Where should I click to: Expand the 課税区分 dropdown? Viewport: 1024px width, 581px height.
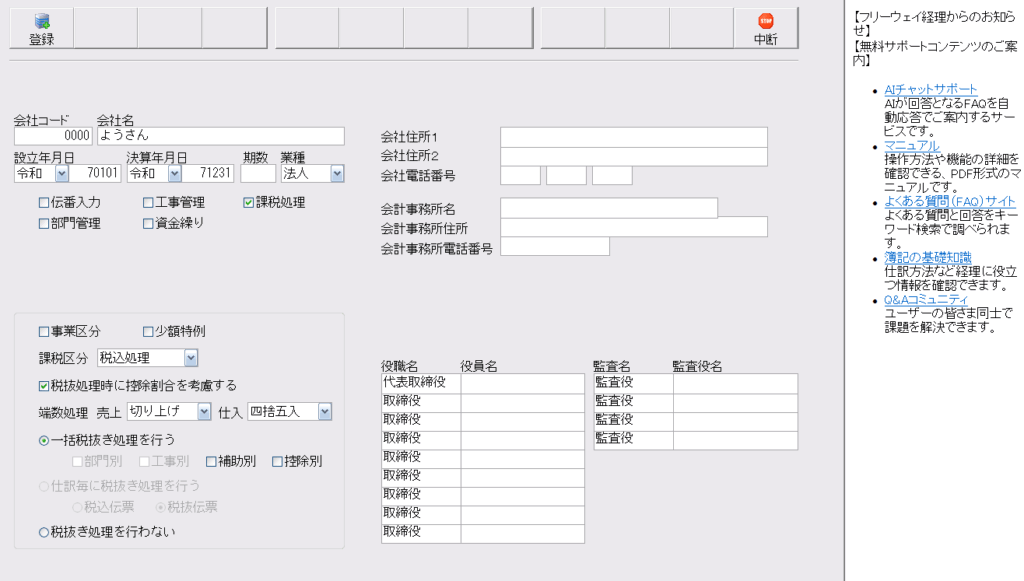191,358
